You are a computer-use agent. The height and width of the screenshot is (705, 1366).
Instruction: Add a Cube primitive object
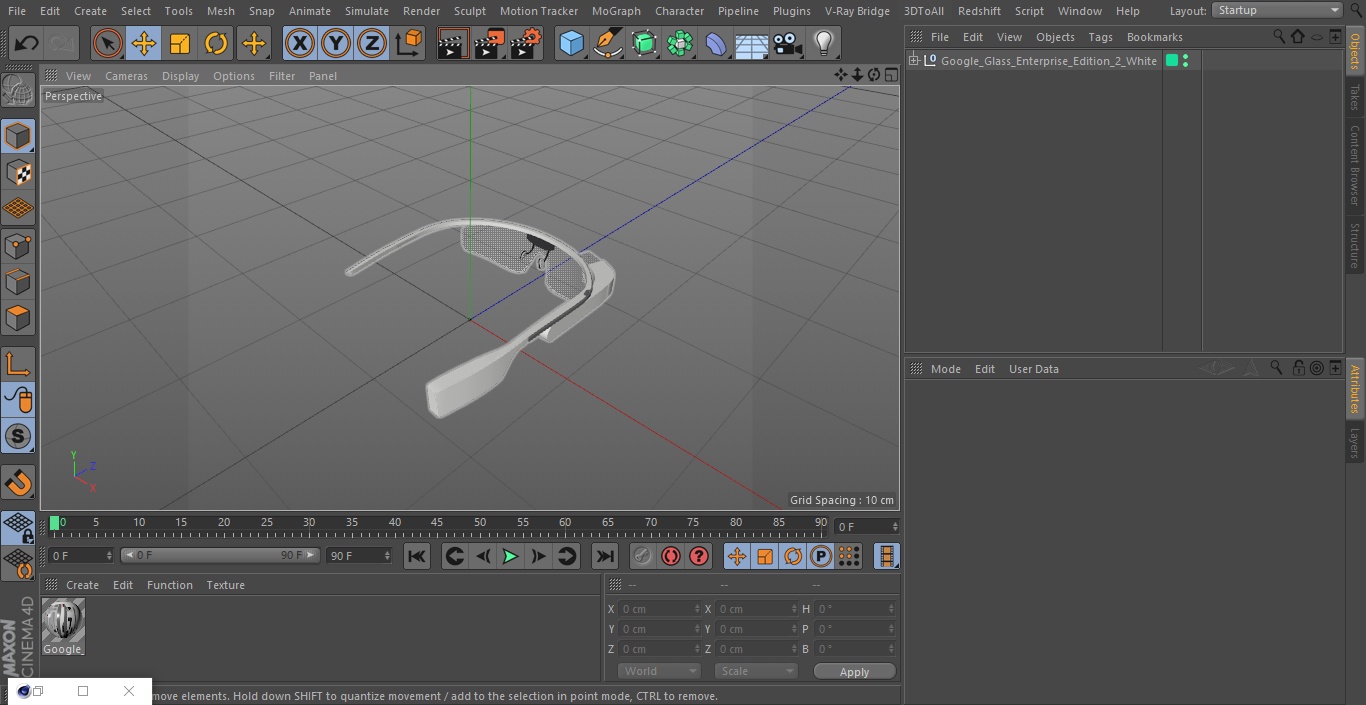click(x=572, y=43)
